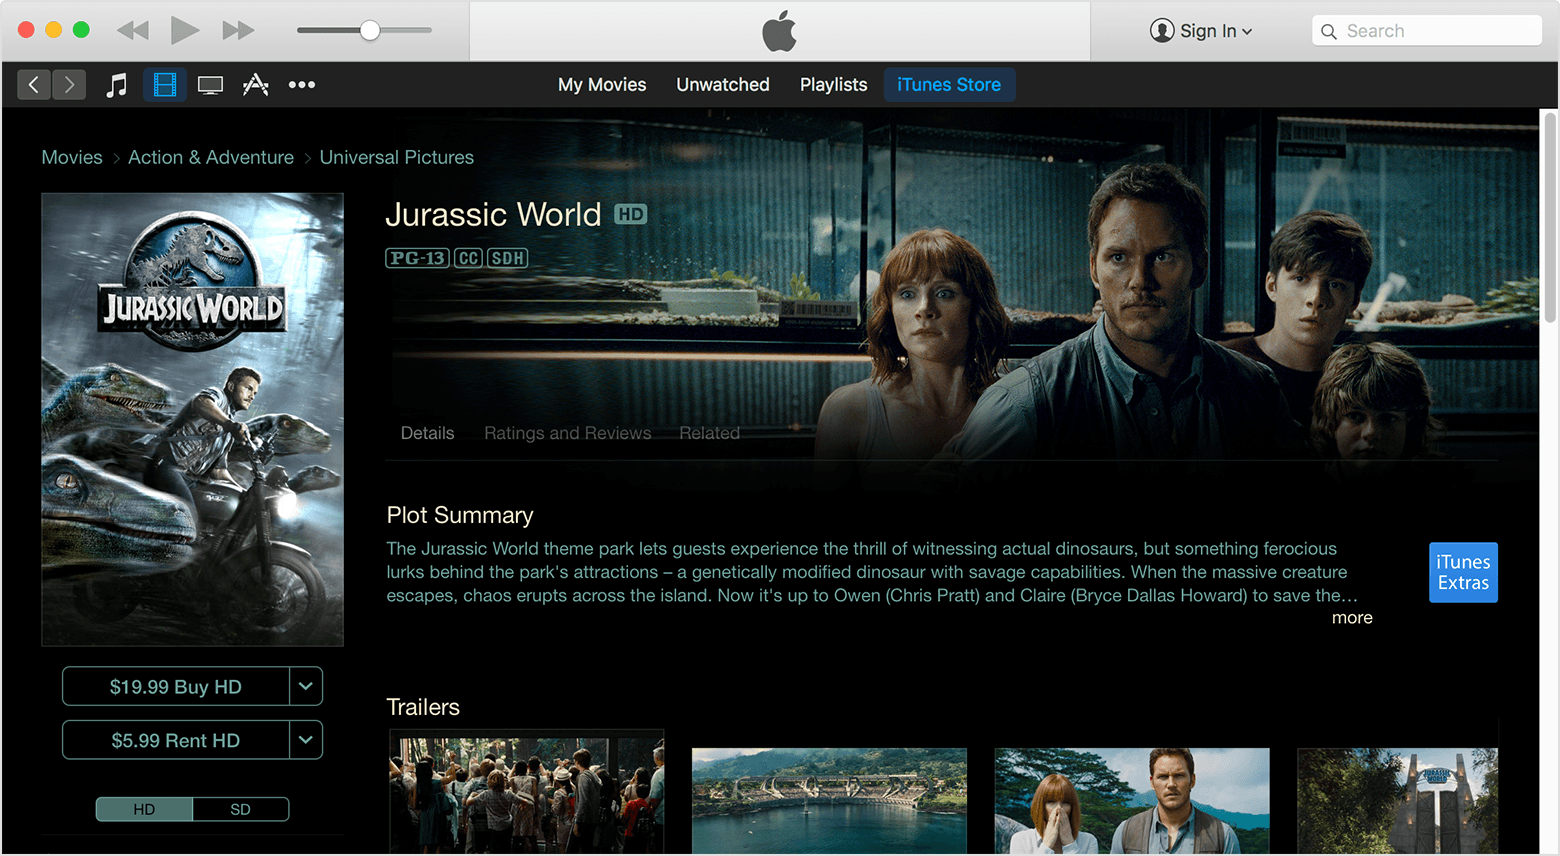This screenshot has width=1560, height=856.
Task: Play the Claire and Owen trailer thumbnail
Action: click(1132, 800)
